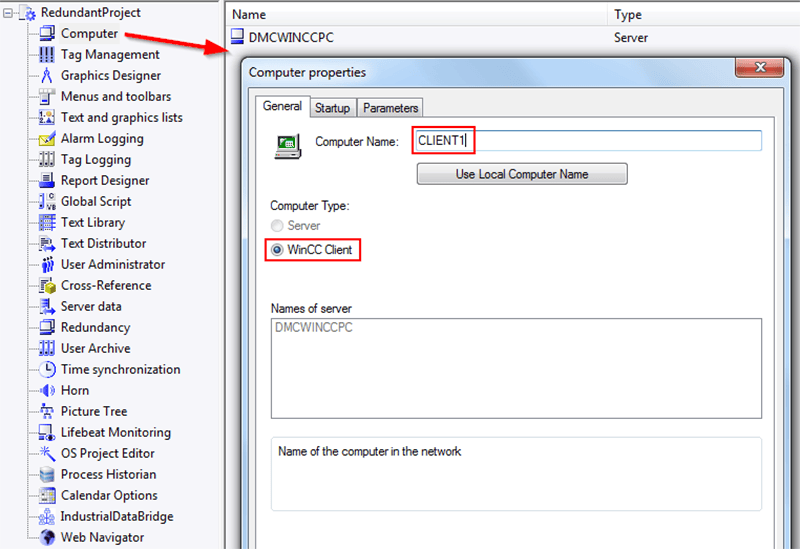Viewport: 800px width, 549px height.
Task: Click the DMCWINCCPC computer icon in list
Action: pos(237,37)
